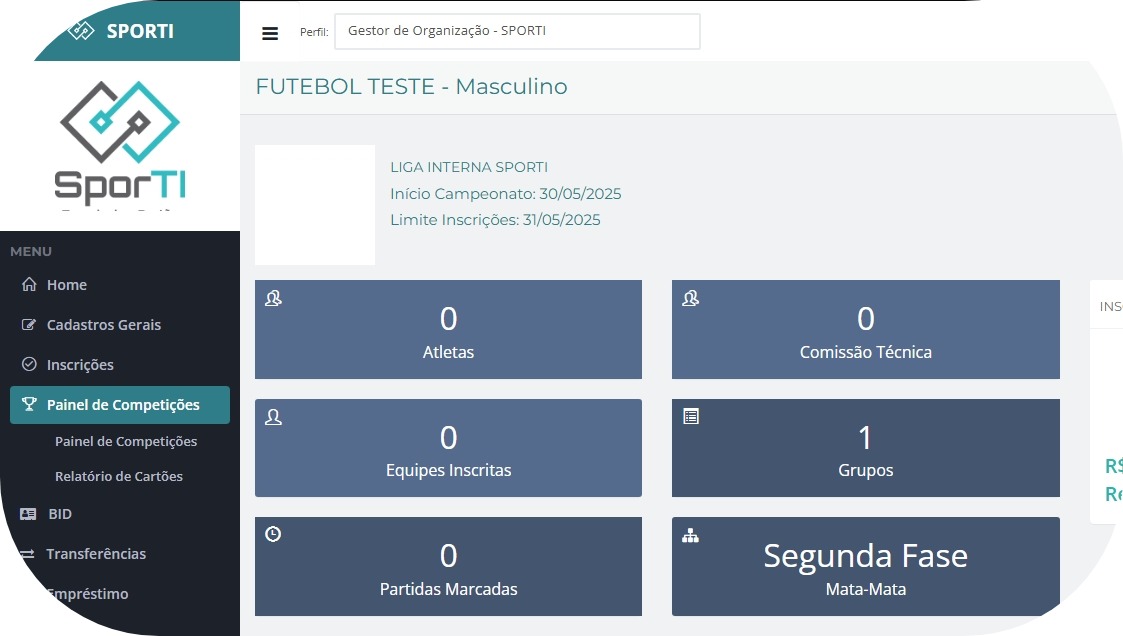Viewport: 1123px width, 636px height.
Task: Click the trophy icon in sidebar
Action: 29,405
